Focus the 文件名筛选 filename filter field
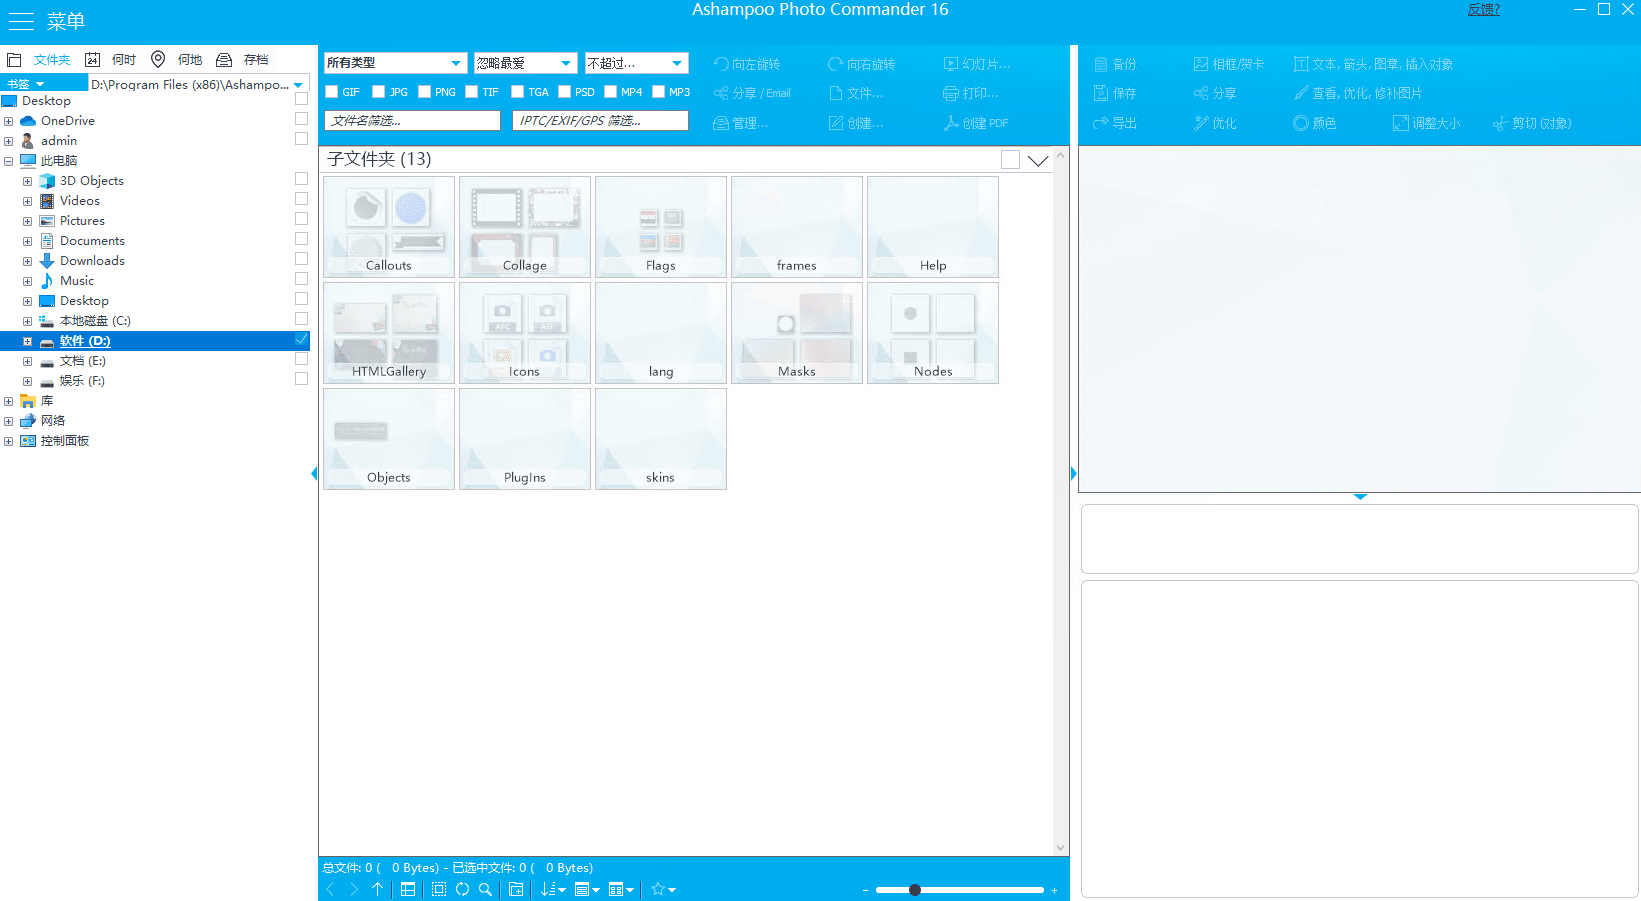Screen dimensions: 1641x901 [412, 121]
